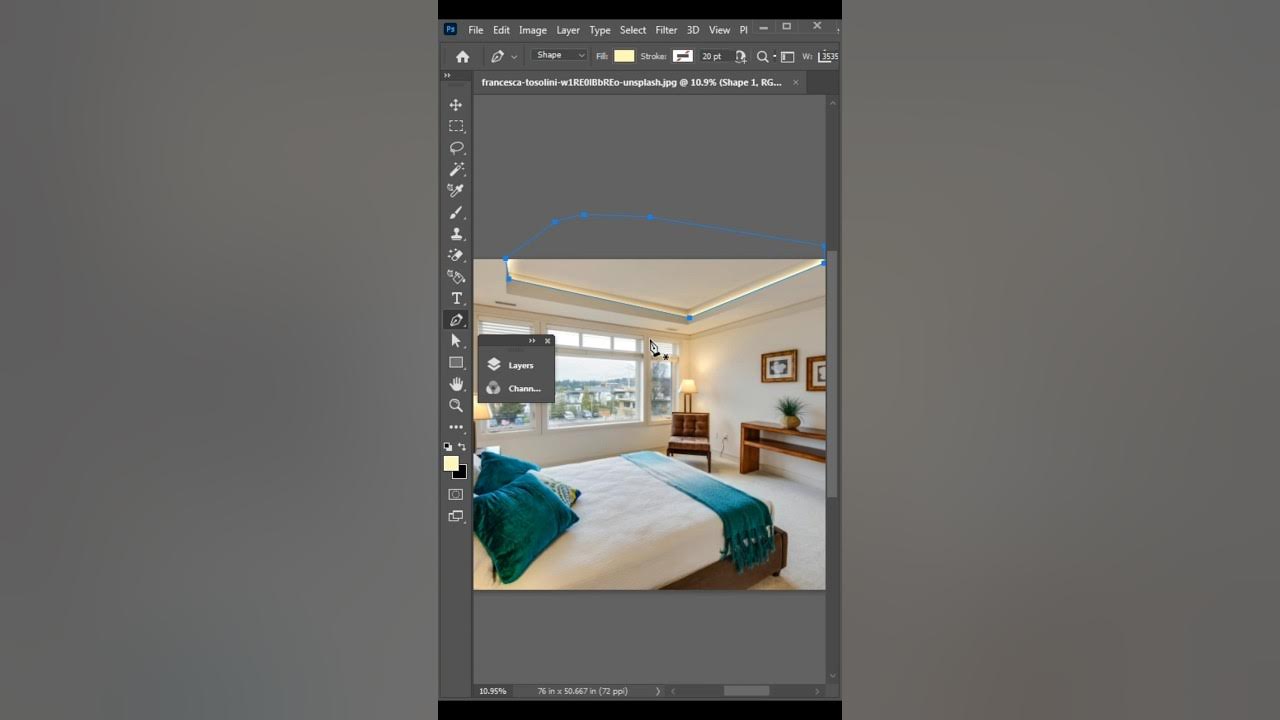This screenshot has height=720, width=1280.
Task: Open the Image menu
Action: (533, 30)
